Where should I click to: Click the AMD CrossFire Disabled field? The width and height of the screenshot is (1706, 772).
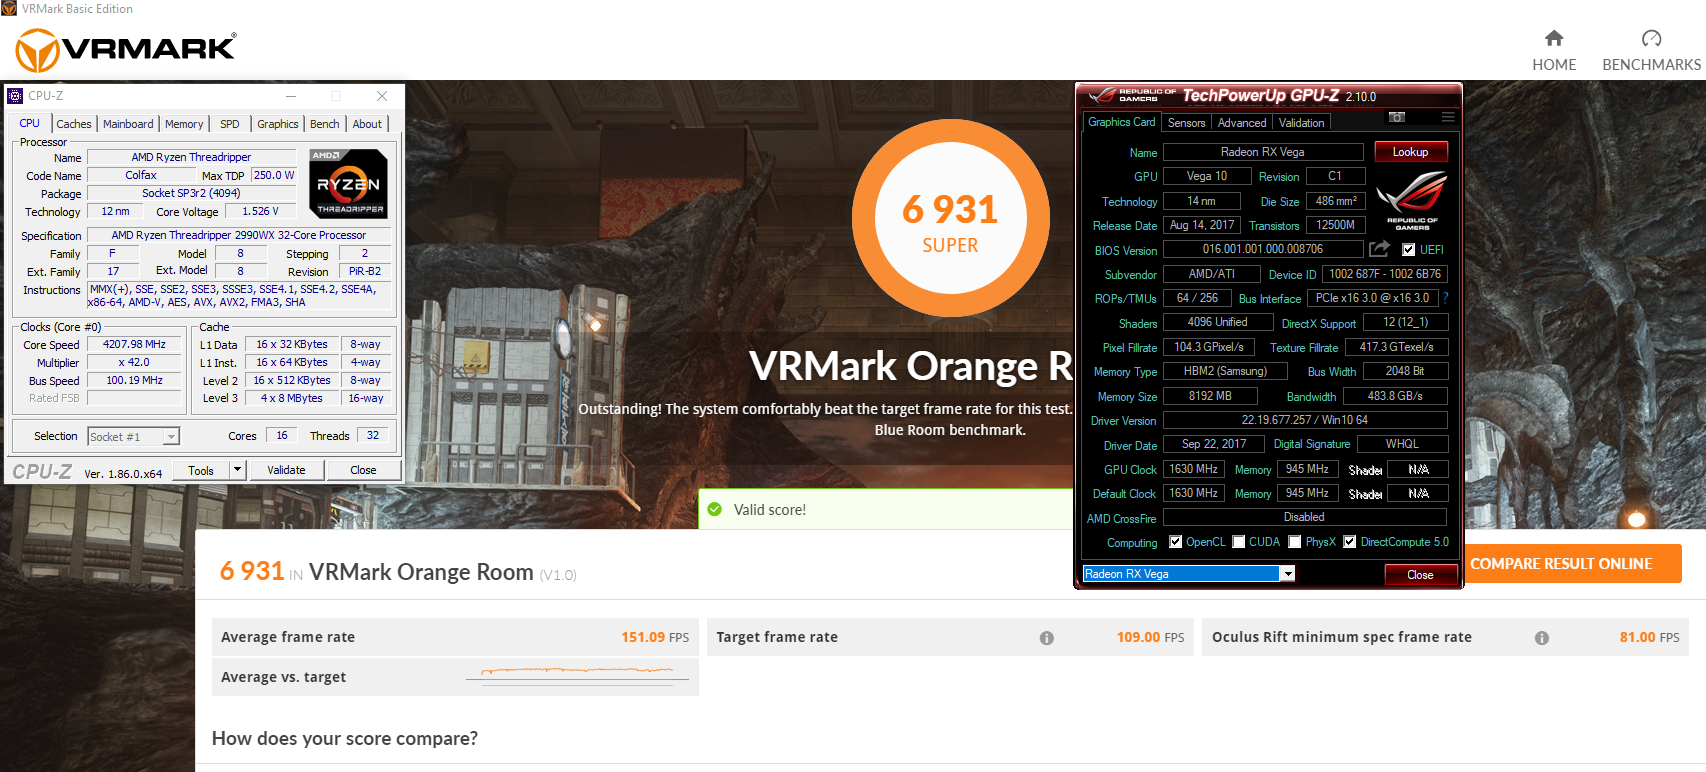[x=1305, y=517]
